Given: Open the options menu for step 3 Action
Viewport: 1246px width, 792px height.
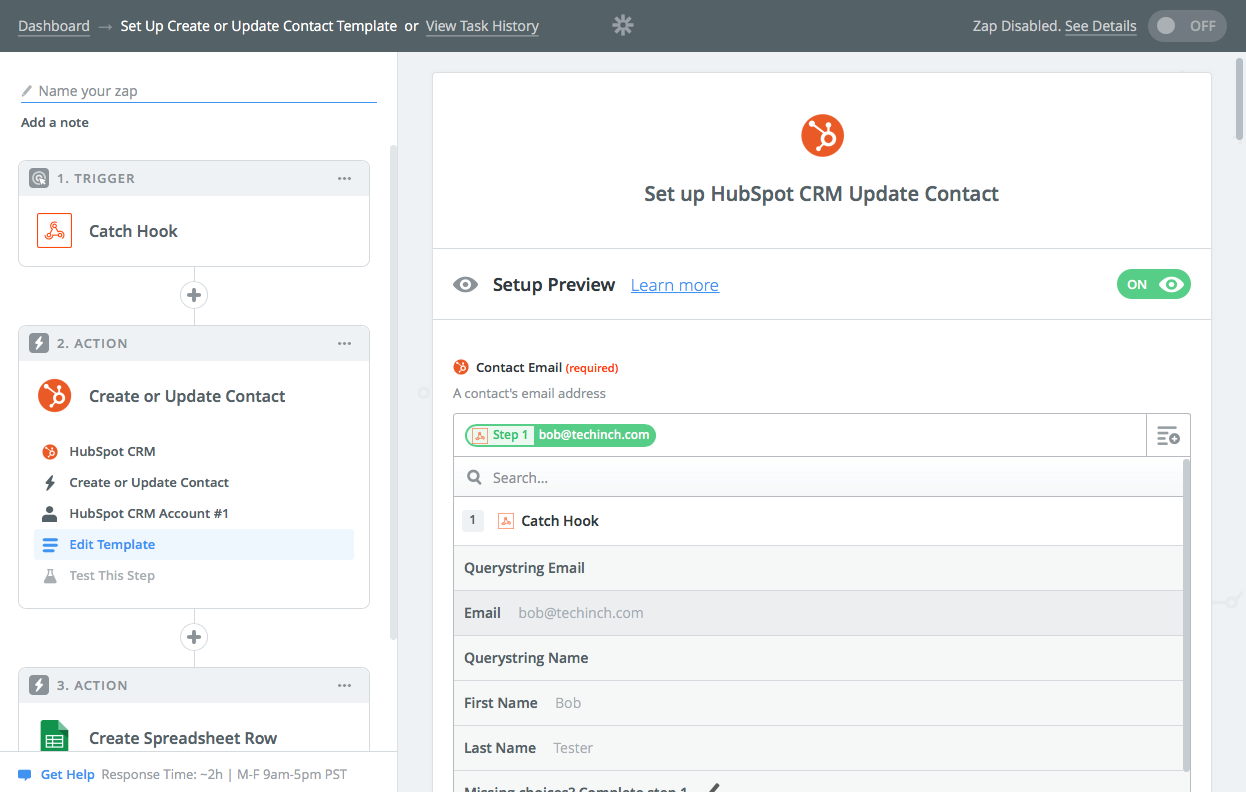Looking at the screenshot, I should 344,685.
